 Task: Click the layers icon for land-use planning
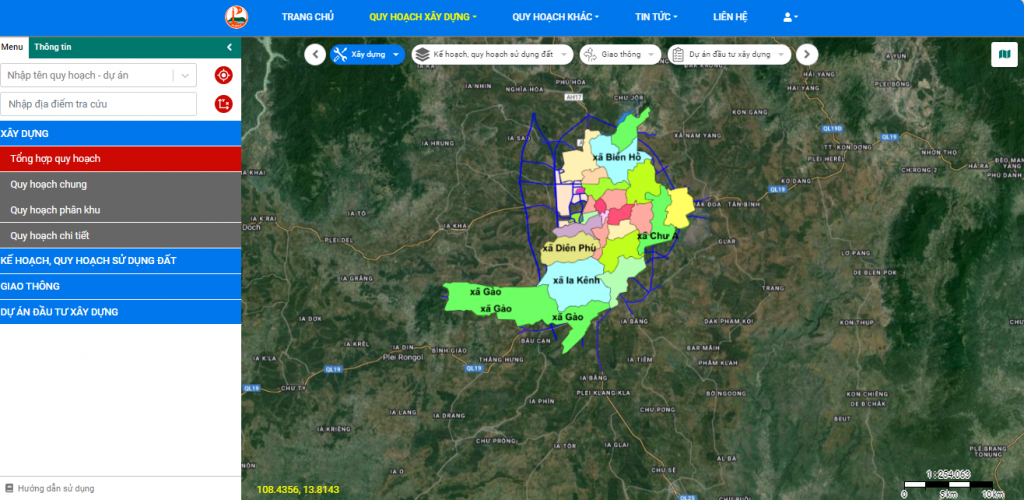[422, 54]
